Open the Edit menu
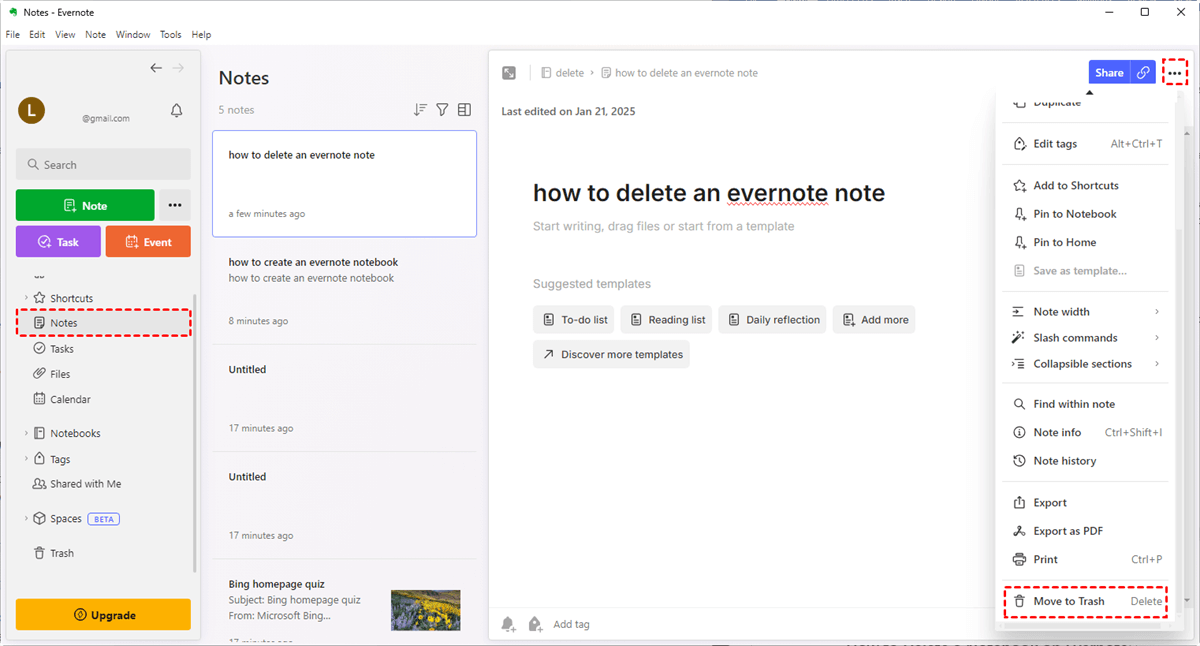The width and height of the screenshot is (1200, 646). click(x=37, y=34)
